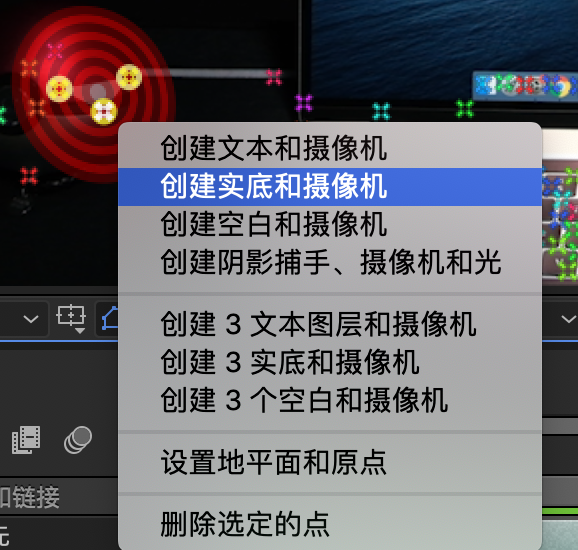Select the yellow track point in target center

[104, 112]
